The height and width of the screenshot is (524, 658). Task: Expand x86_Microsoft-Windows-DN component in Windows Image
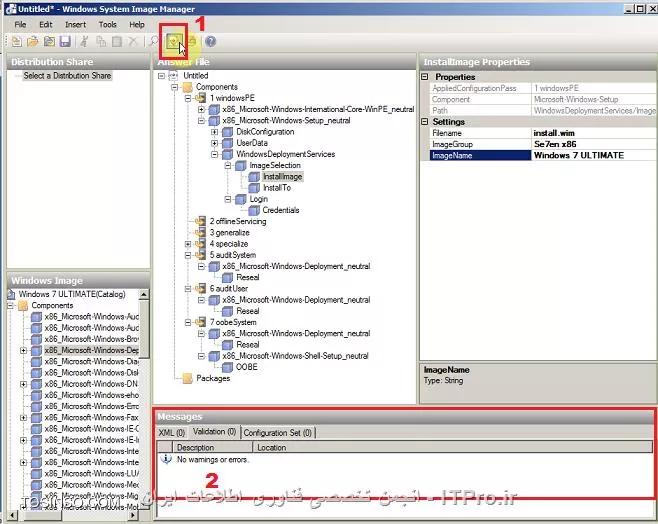pos(24,384)
